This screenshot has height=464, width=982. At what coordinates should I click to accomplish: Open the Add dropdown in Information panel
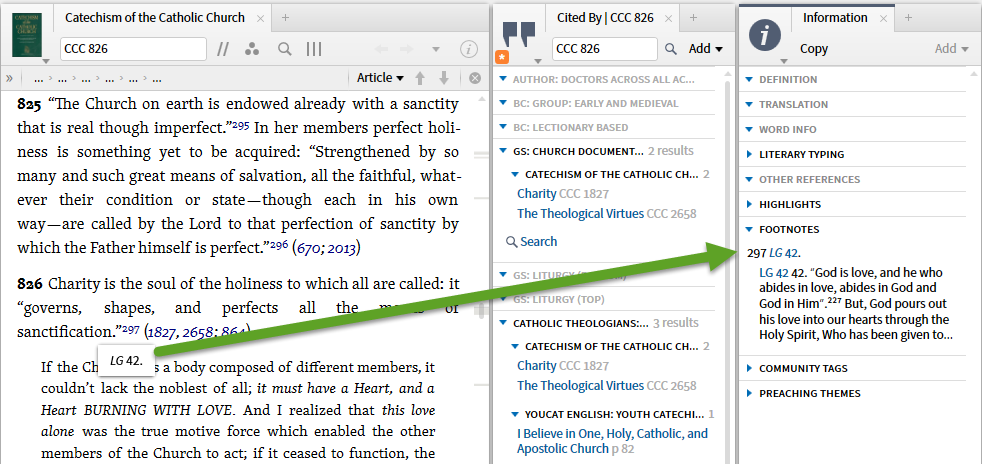[951, 49]
